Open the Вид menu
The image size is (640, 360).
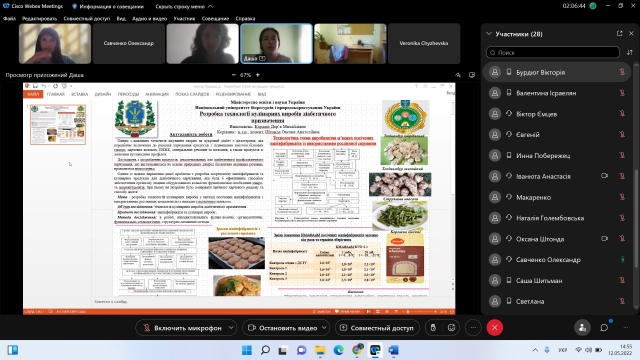click(x=121, y=18)
